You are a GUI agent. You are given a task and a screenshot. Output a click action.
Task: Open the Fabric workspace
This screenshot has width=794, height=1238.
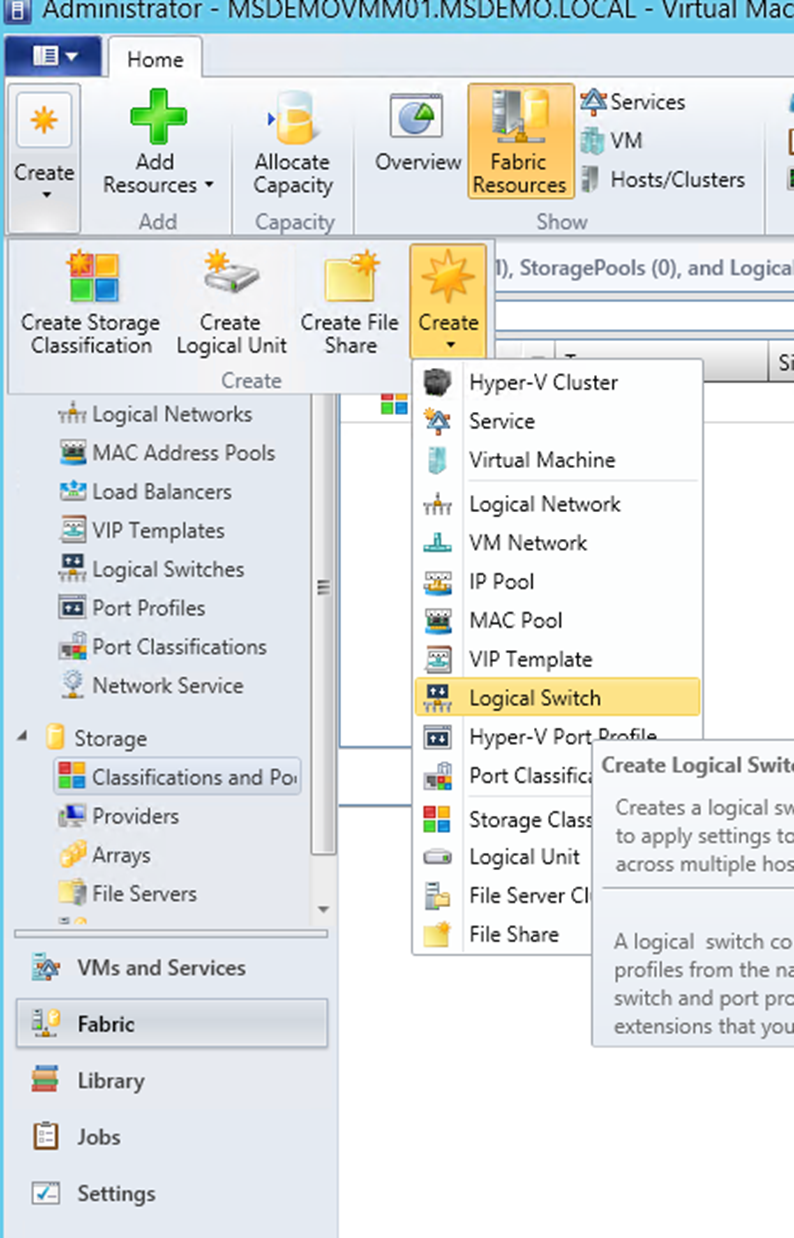(x=171, y=1024)
